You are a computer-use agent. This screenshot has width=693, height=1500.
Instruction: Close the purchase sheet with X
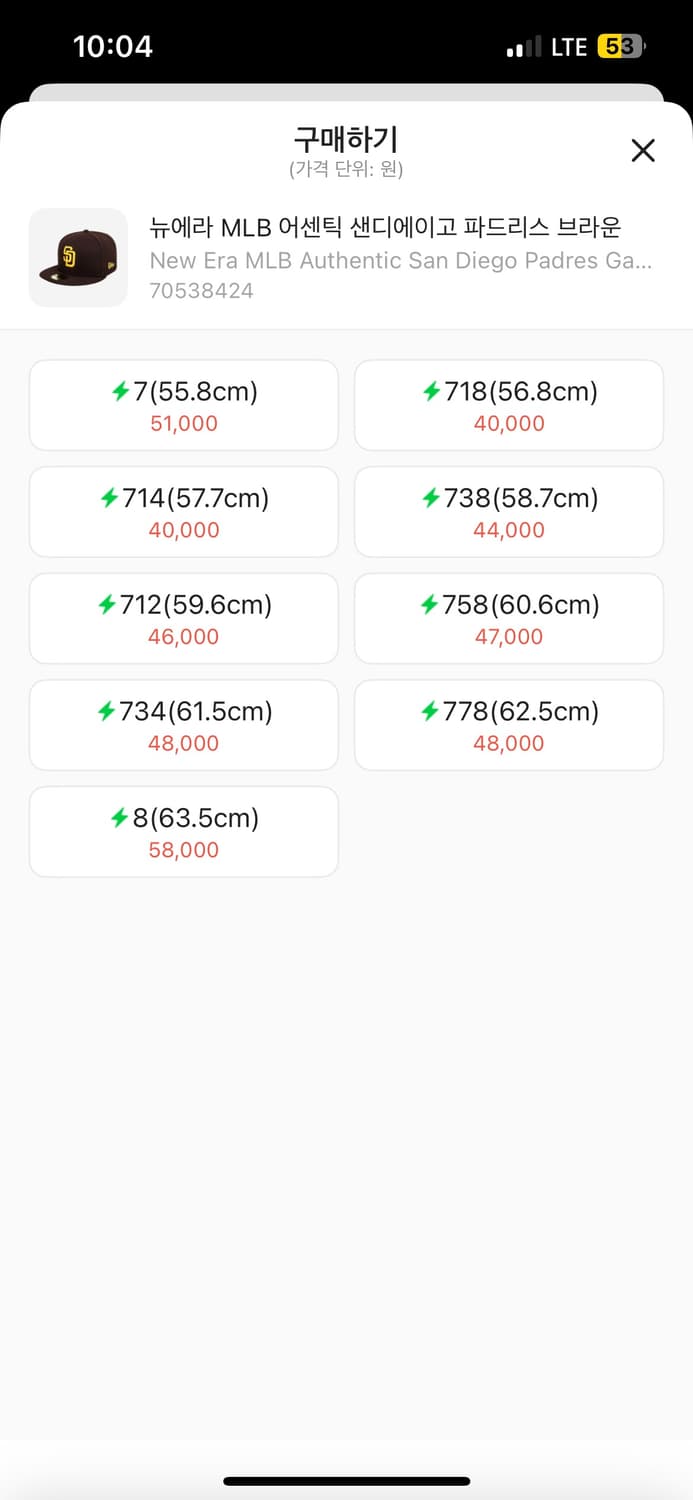[643, 151]
